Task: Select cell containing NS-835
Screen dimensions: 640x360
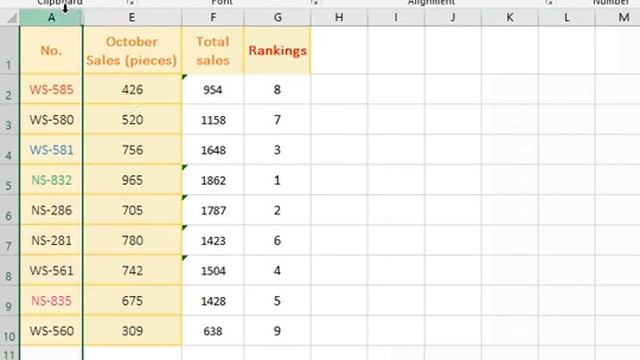Action: point(51,301)
